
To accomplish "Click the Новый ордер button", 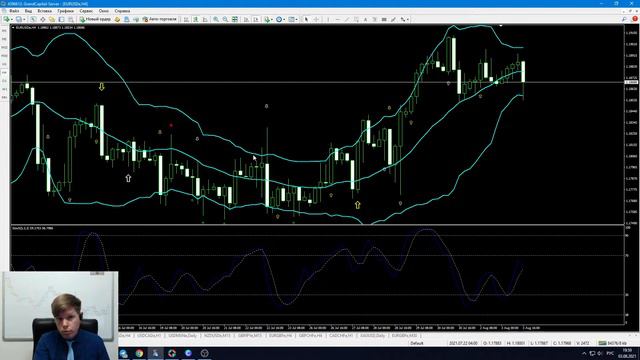I will 95,19.
